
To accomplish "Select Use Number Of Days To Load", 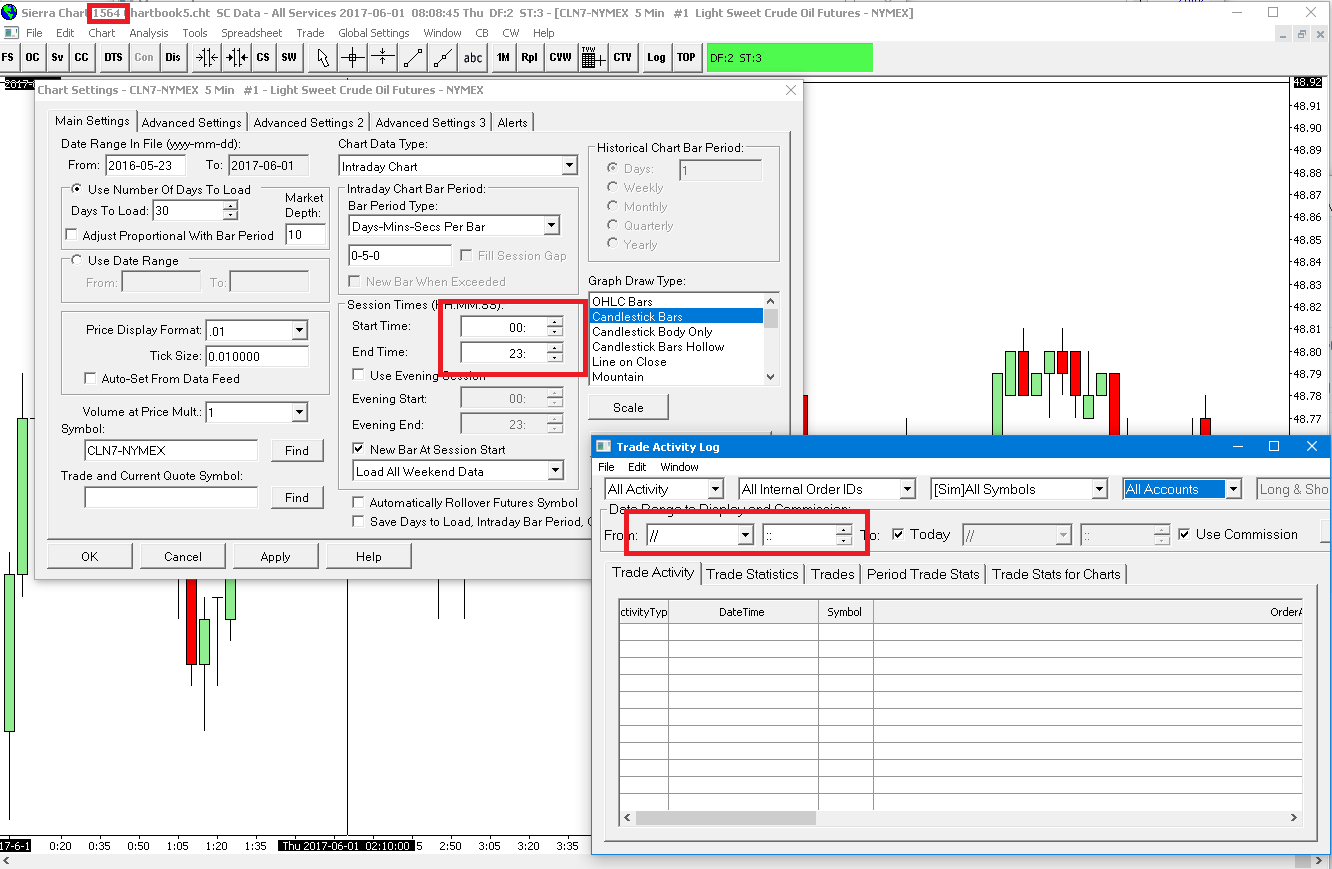I will 77,190.
